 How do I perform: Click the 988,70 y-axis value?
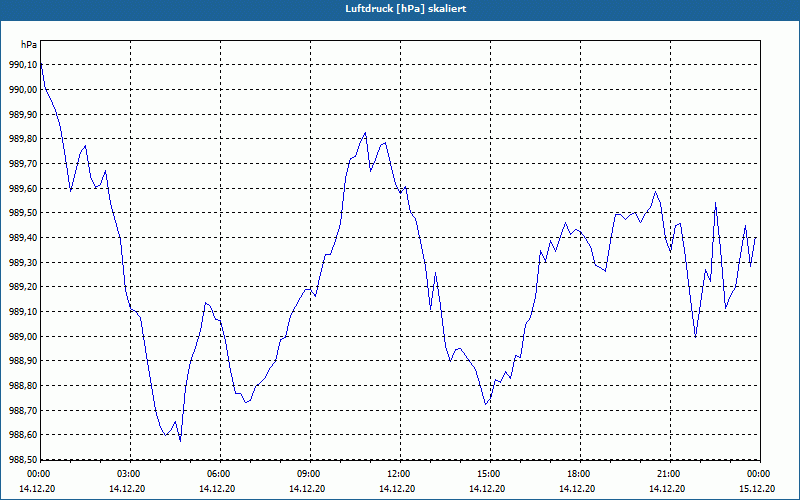[x=23, y=411]
